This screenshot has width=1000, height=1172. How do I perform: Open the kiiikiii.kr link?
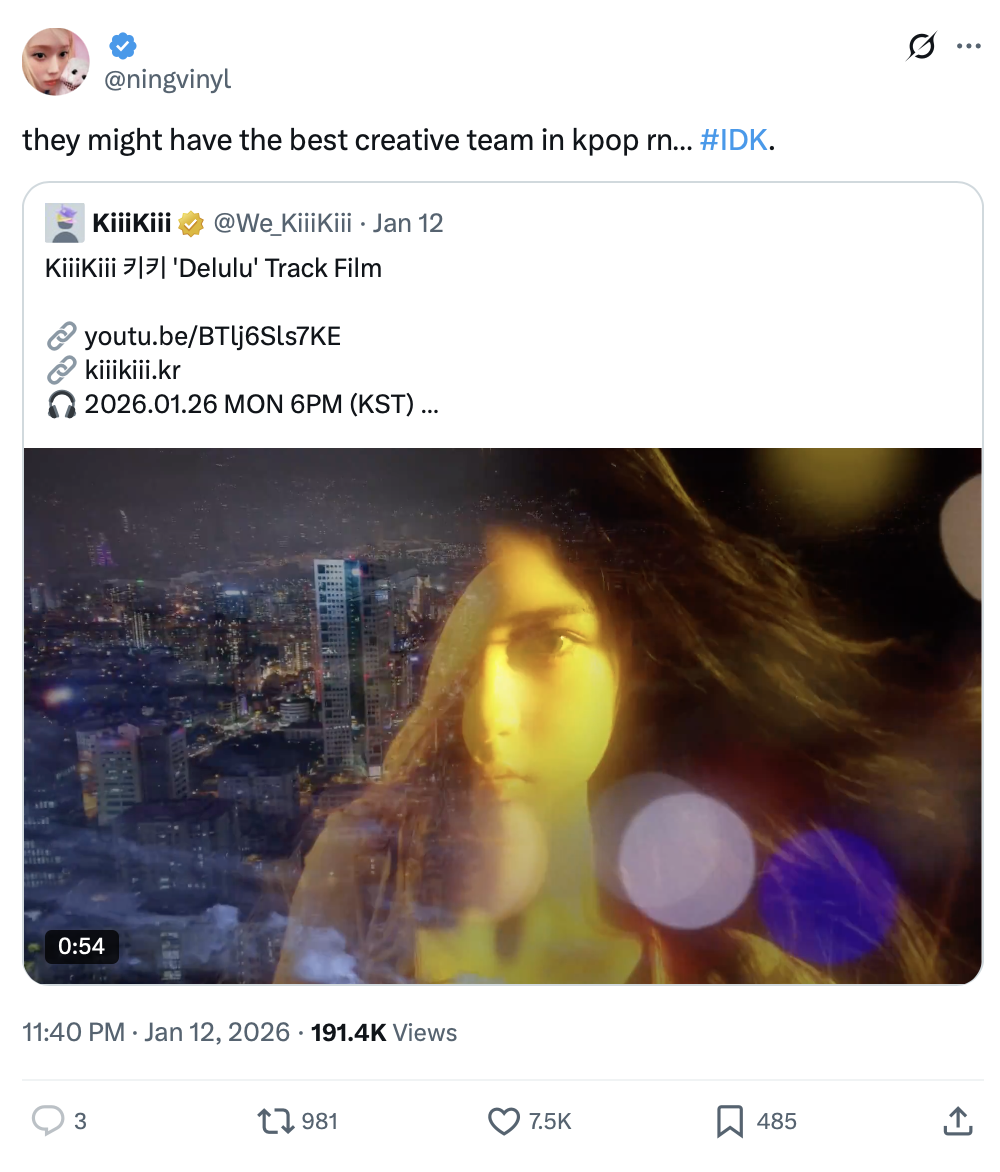(132, 370)
